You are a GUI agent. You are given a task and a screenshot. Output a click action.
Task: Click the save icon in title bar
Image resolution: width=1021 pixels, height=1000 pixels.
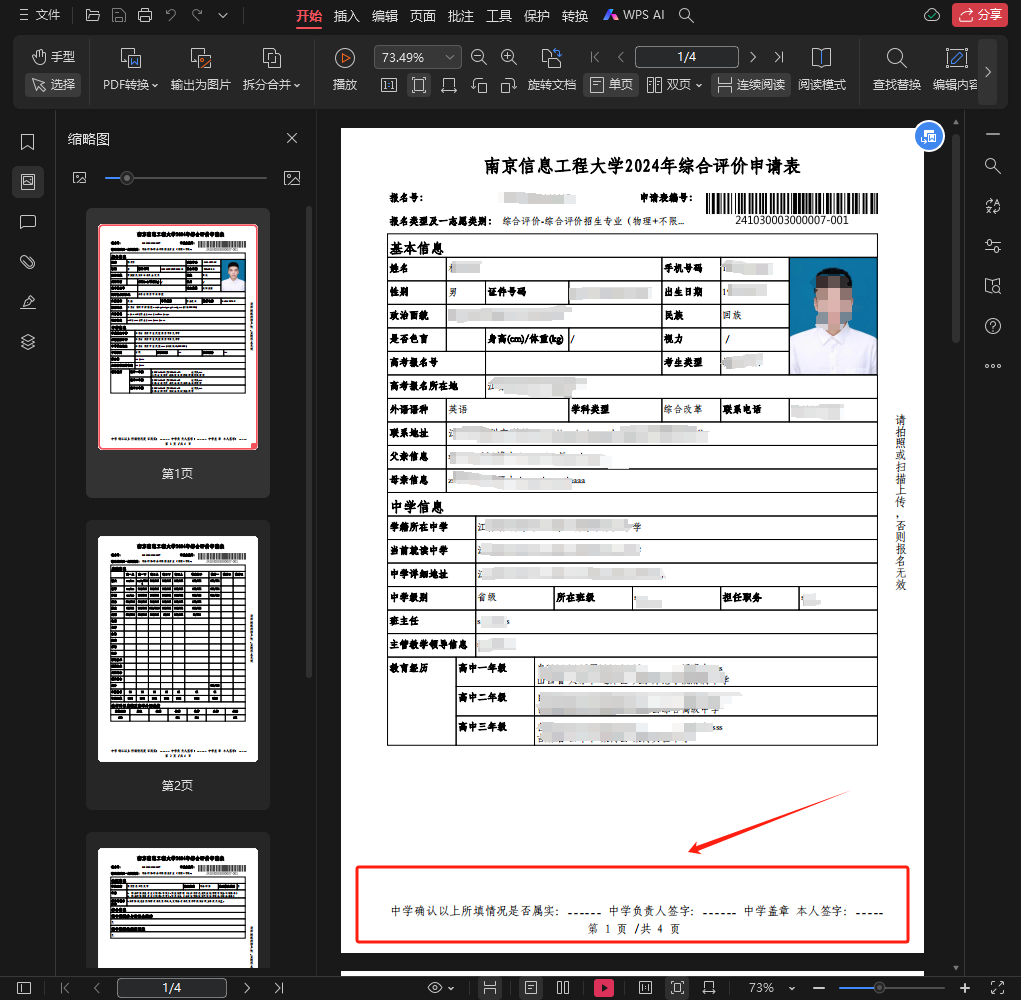point(119,15)
